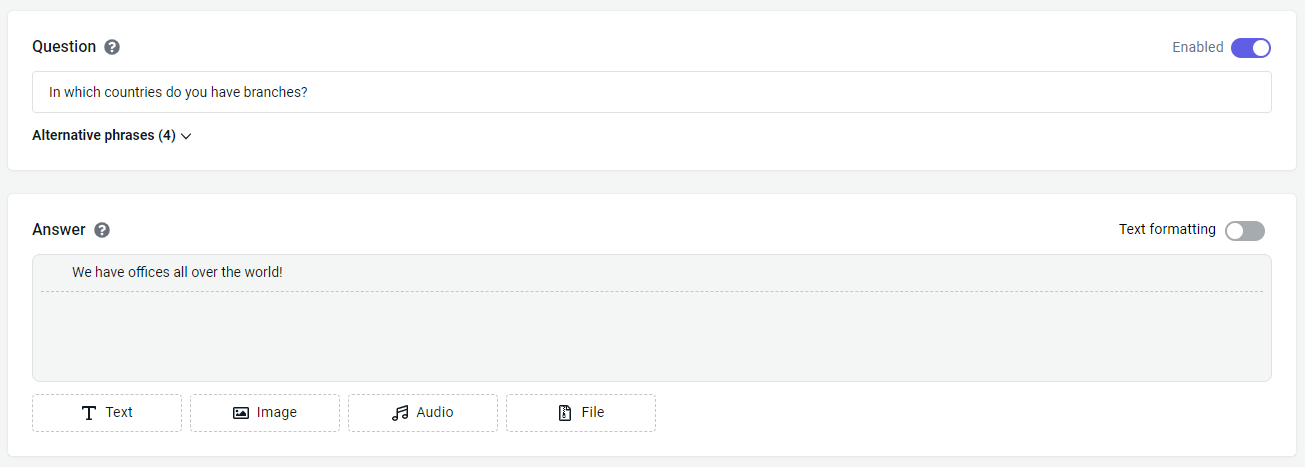Disable the Enabled toggle switch
Viewport: 1305px width, 467px height.
tap(1250, 47)
